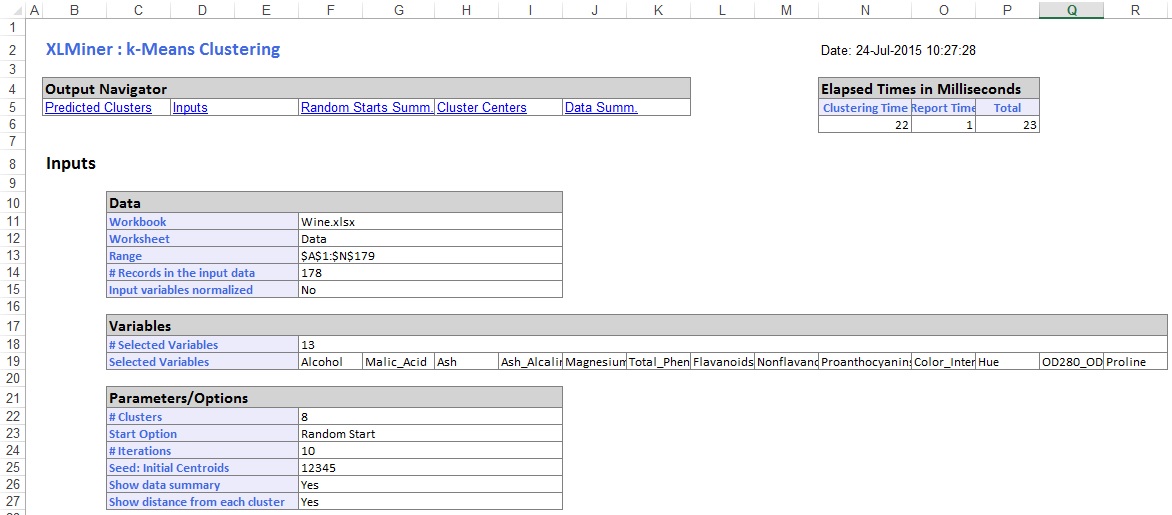Select the column Q header
This screenshot has width=1172, height=515.
pyautogui.click(x=1071, y=10)
